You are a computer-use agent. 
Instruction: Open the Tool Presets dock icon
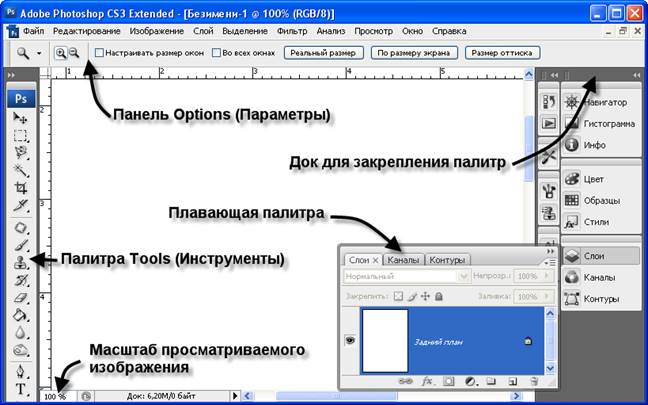tap(549, 157)
